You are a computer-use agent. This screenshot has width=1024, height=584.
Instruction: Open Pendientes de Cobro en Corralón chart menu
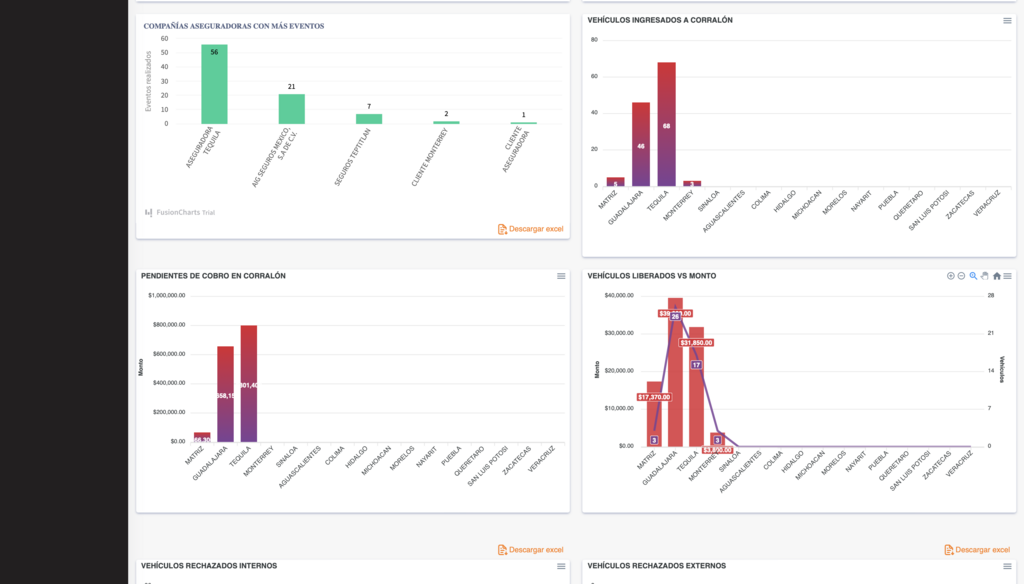(561, 276)
